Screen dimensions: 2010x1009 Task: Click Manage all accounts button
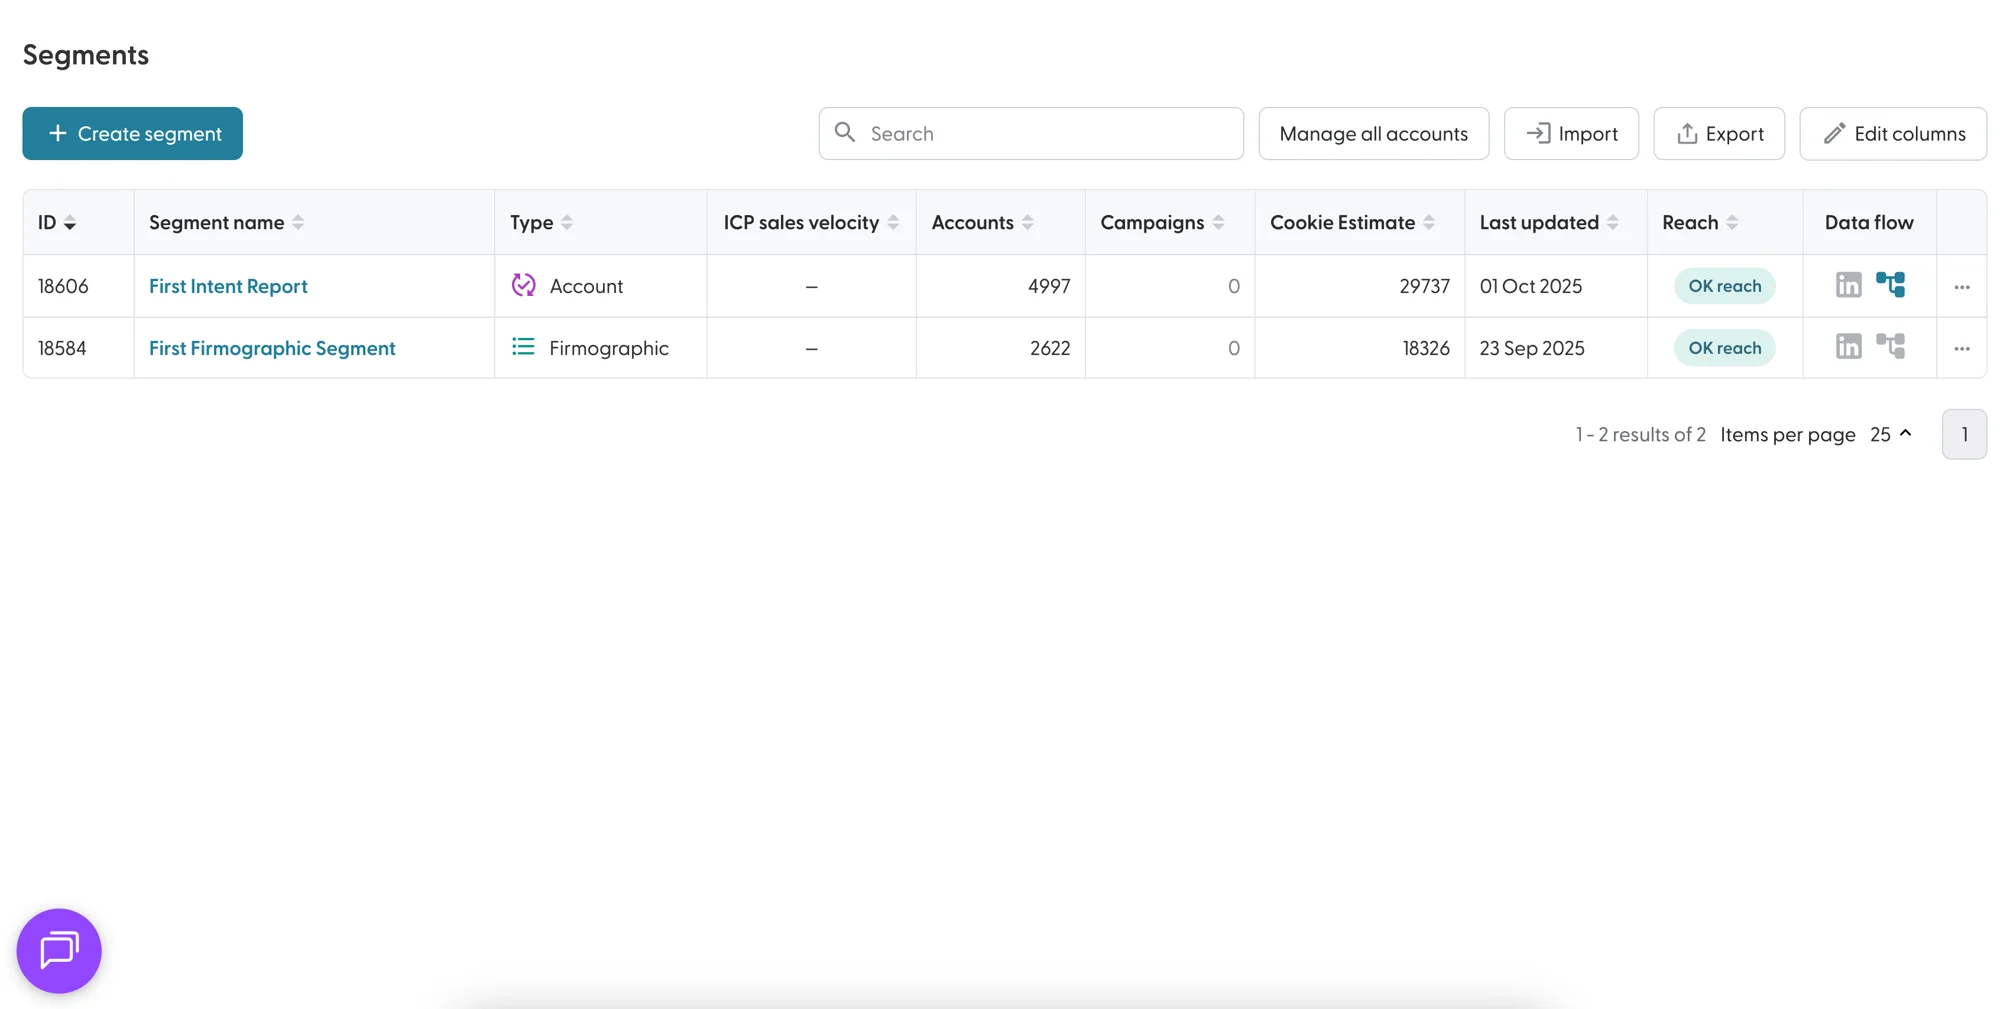pos(1373,133)
